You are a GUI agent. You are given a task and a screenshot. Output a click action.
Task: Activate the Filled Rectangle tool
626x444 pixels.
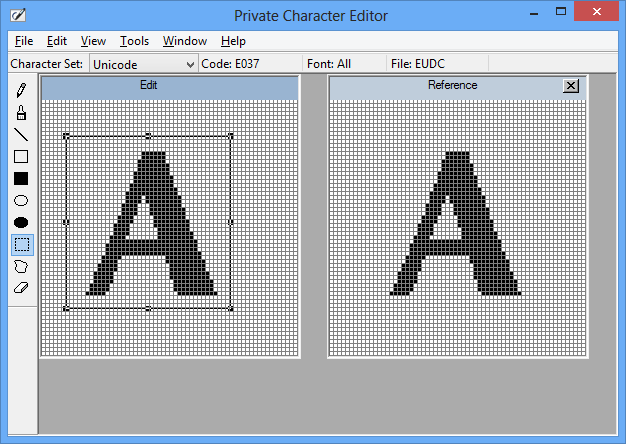21,179
